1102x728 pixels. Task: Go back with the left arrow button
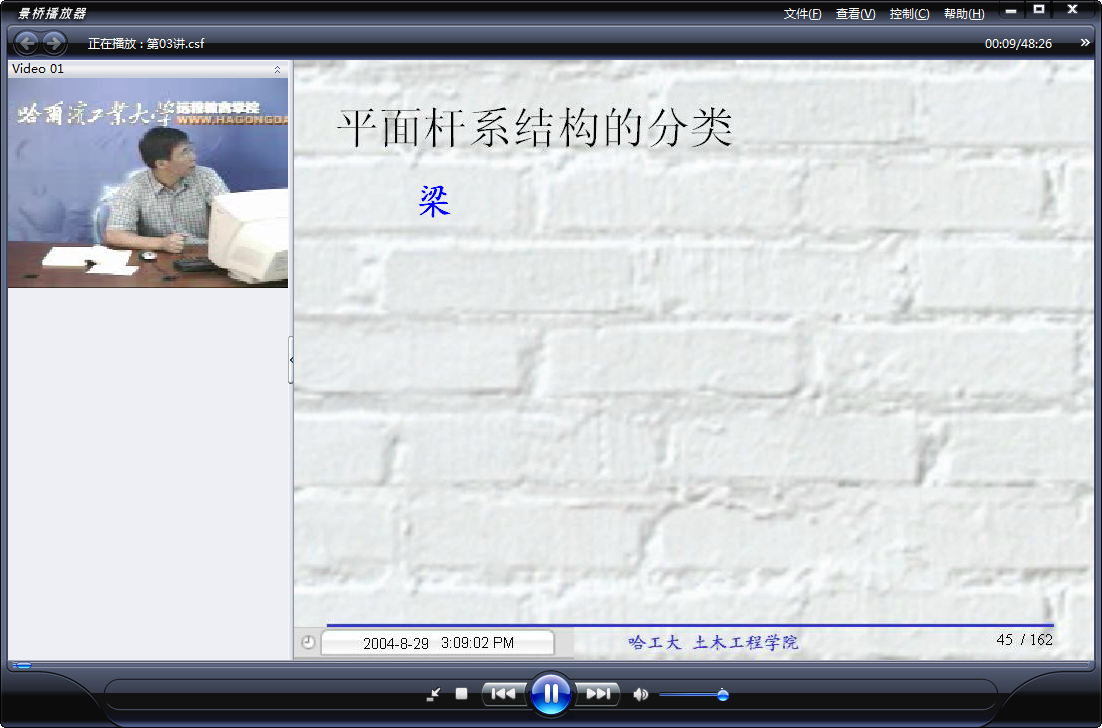click(27, 43)
